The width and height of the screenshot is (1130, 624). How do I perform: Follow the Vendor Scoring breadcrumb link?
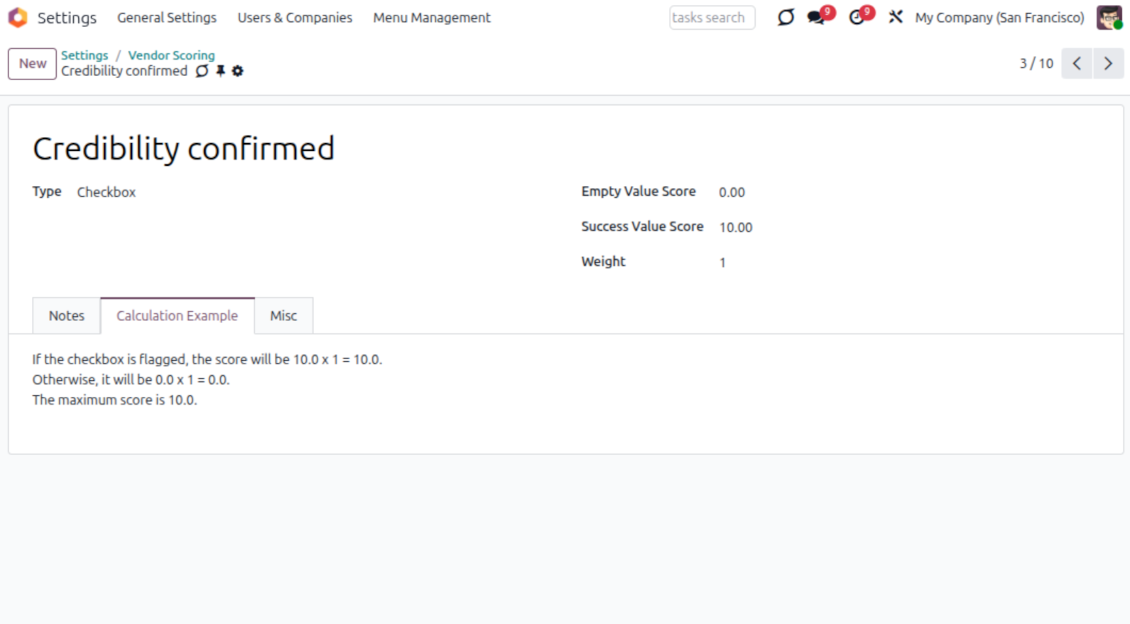[x=171, y=56]
